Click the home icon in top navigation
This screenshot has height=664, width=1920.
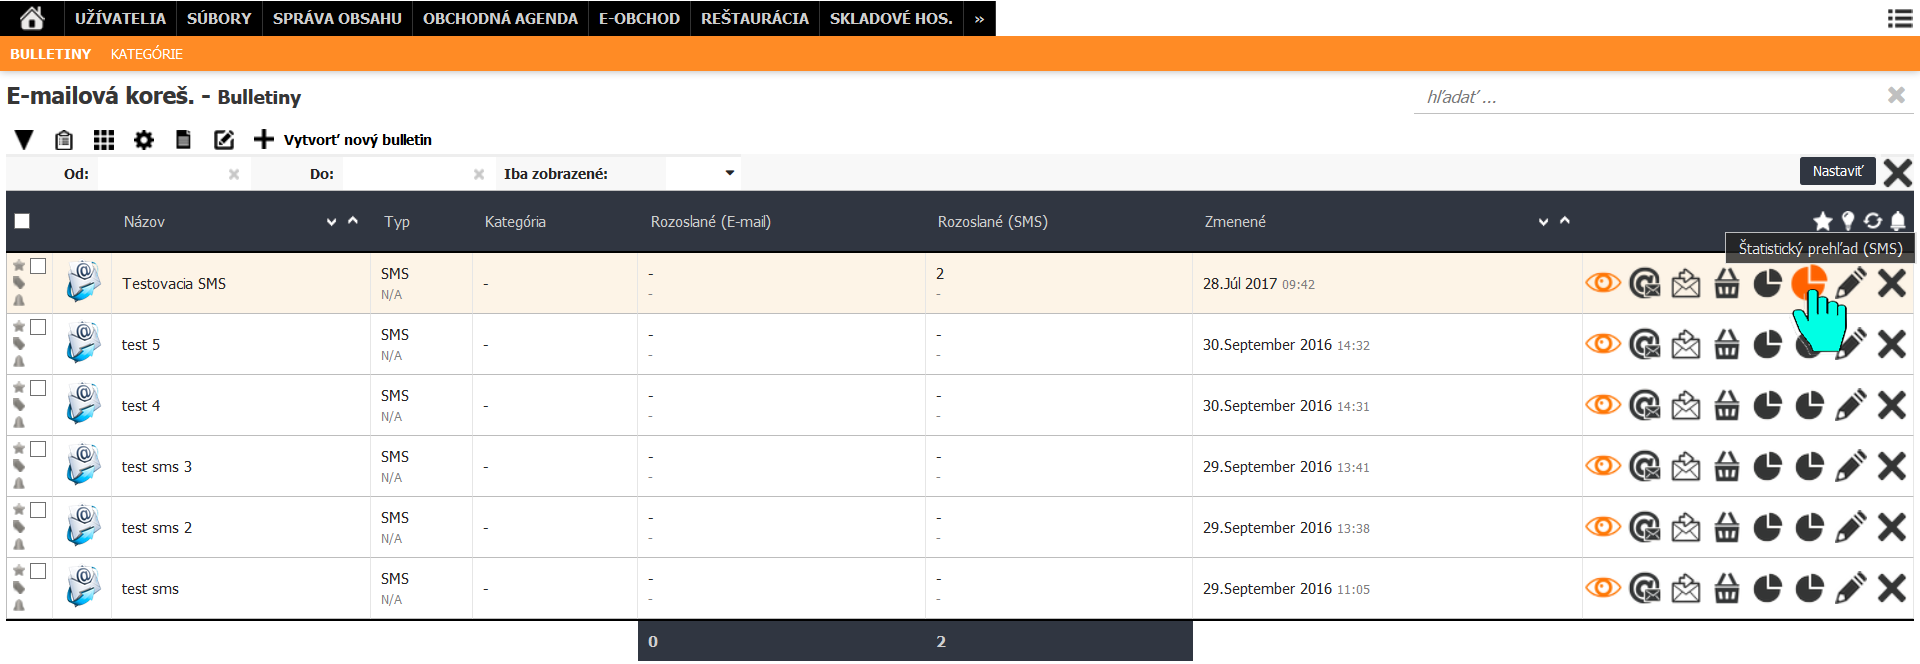click(x=32, y=18)
